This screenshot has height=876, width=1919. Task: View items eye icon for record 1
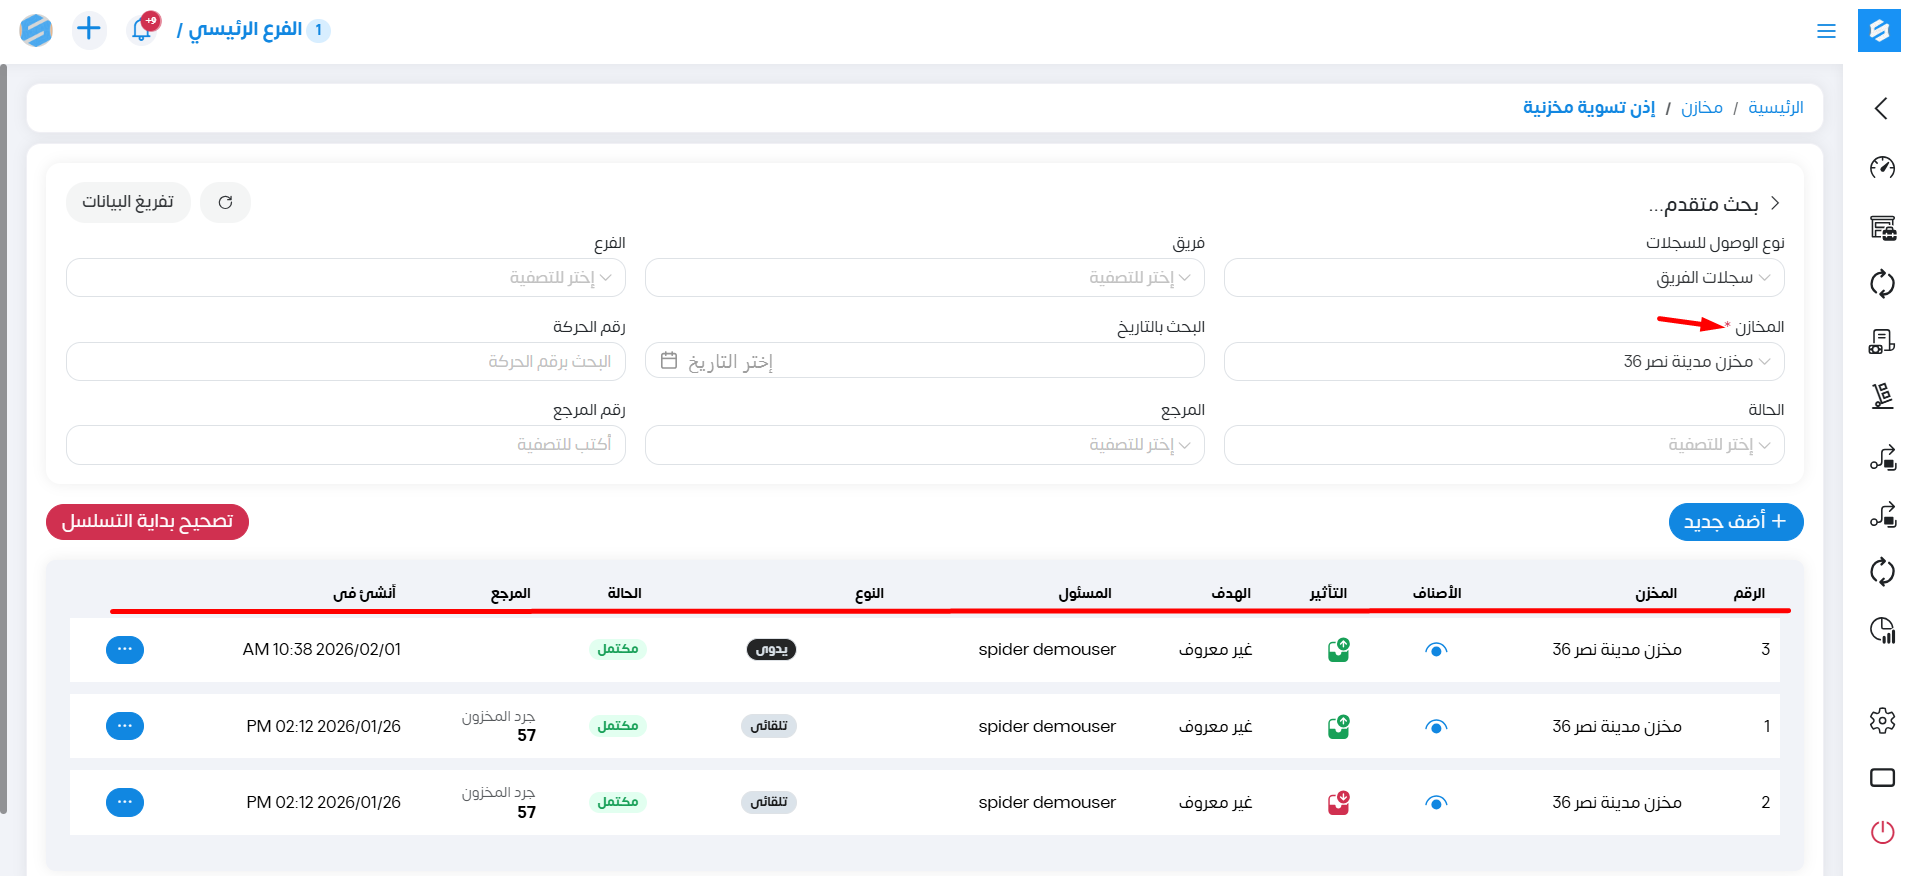point(1436,727)
